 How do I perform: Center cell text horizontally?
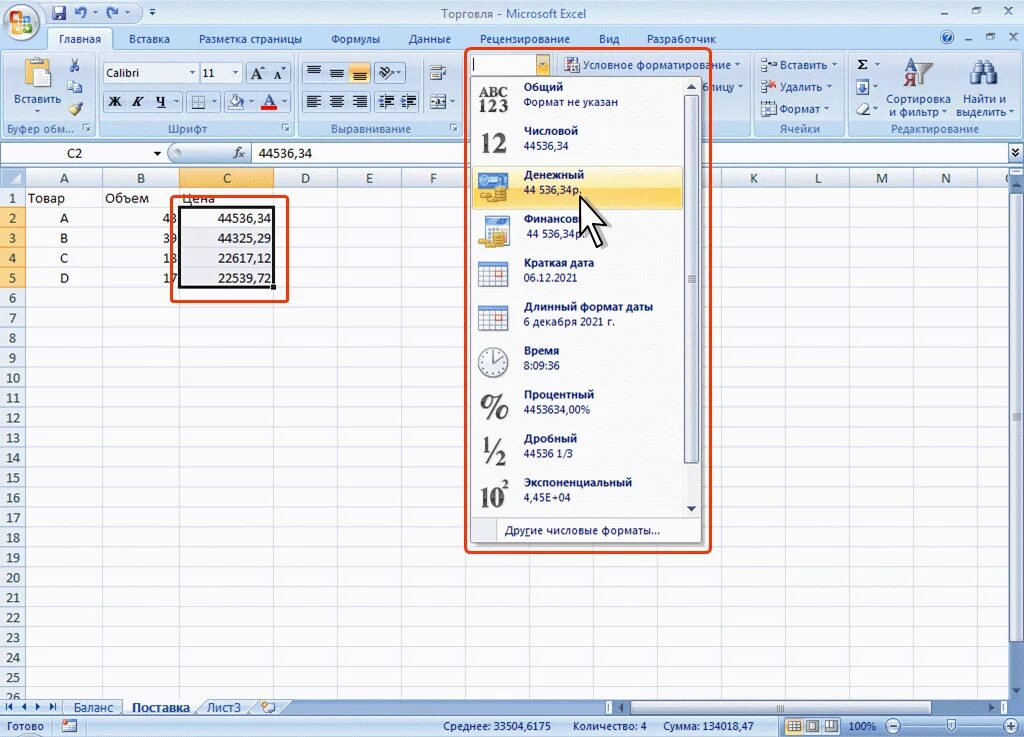[x=337, y=101]
